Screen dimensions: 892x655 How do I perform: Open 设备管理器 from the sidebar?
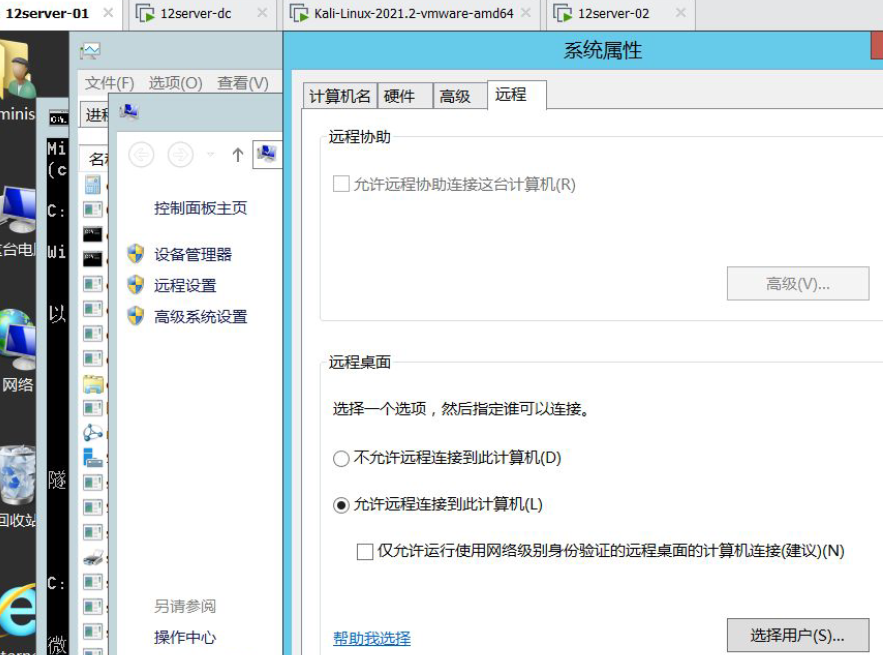pyautogui.click(x=192, y=254)
